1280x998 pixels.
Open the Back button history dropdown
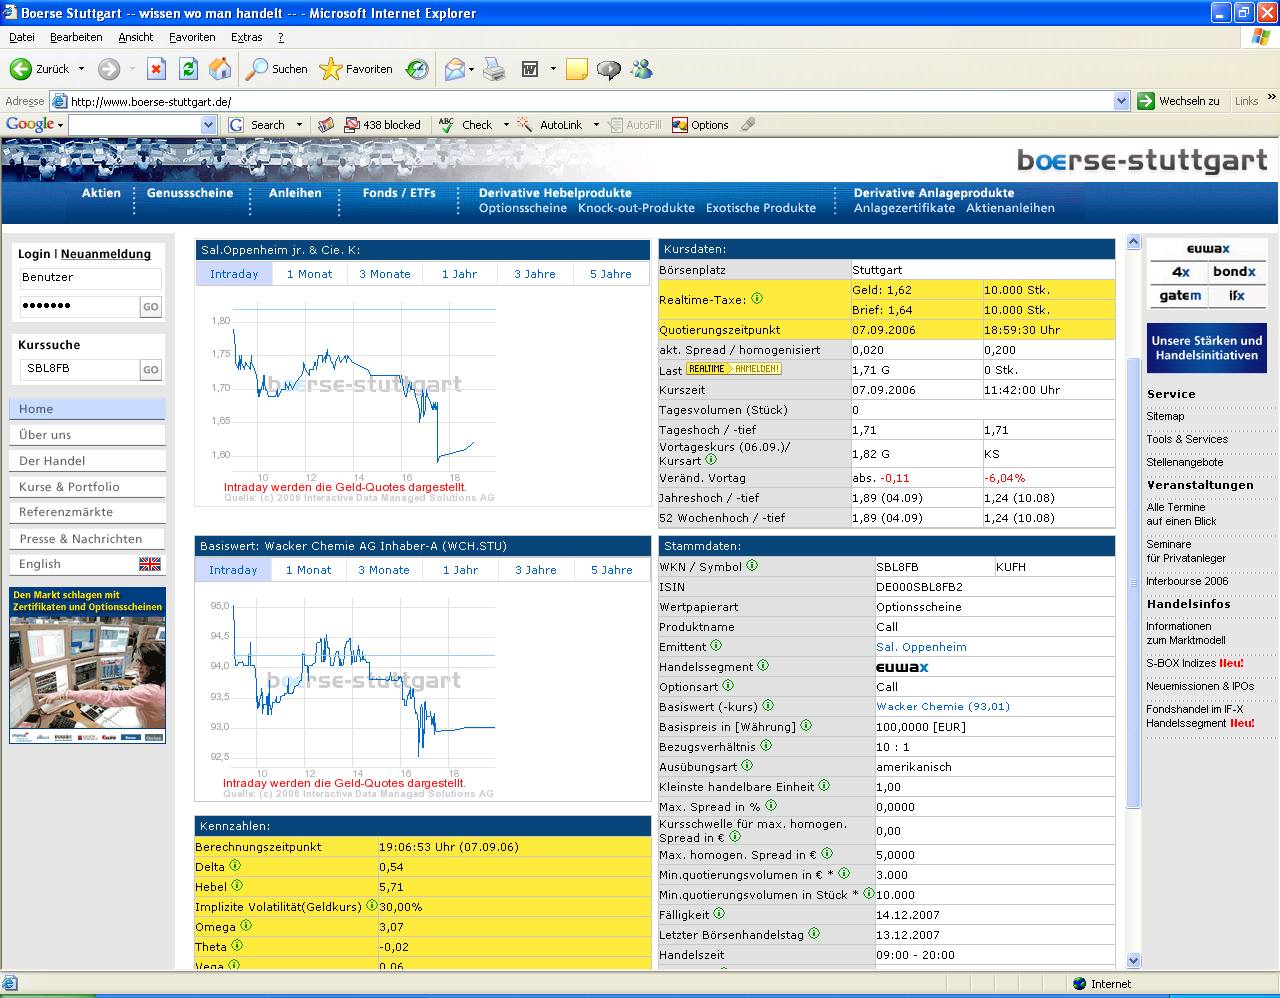tap(82, 69)
